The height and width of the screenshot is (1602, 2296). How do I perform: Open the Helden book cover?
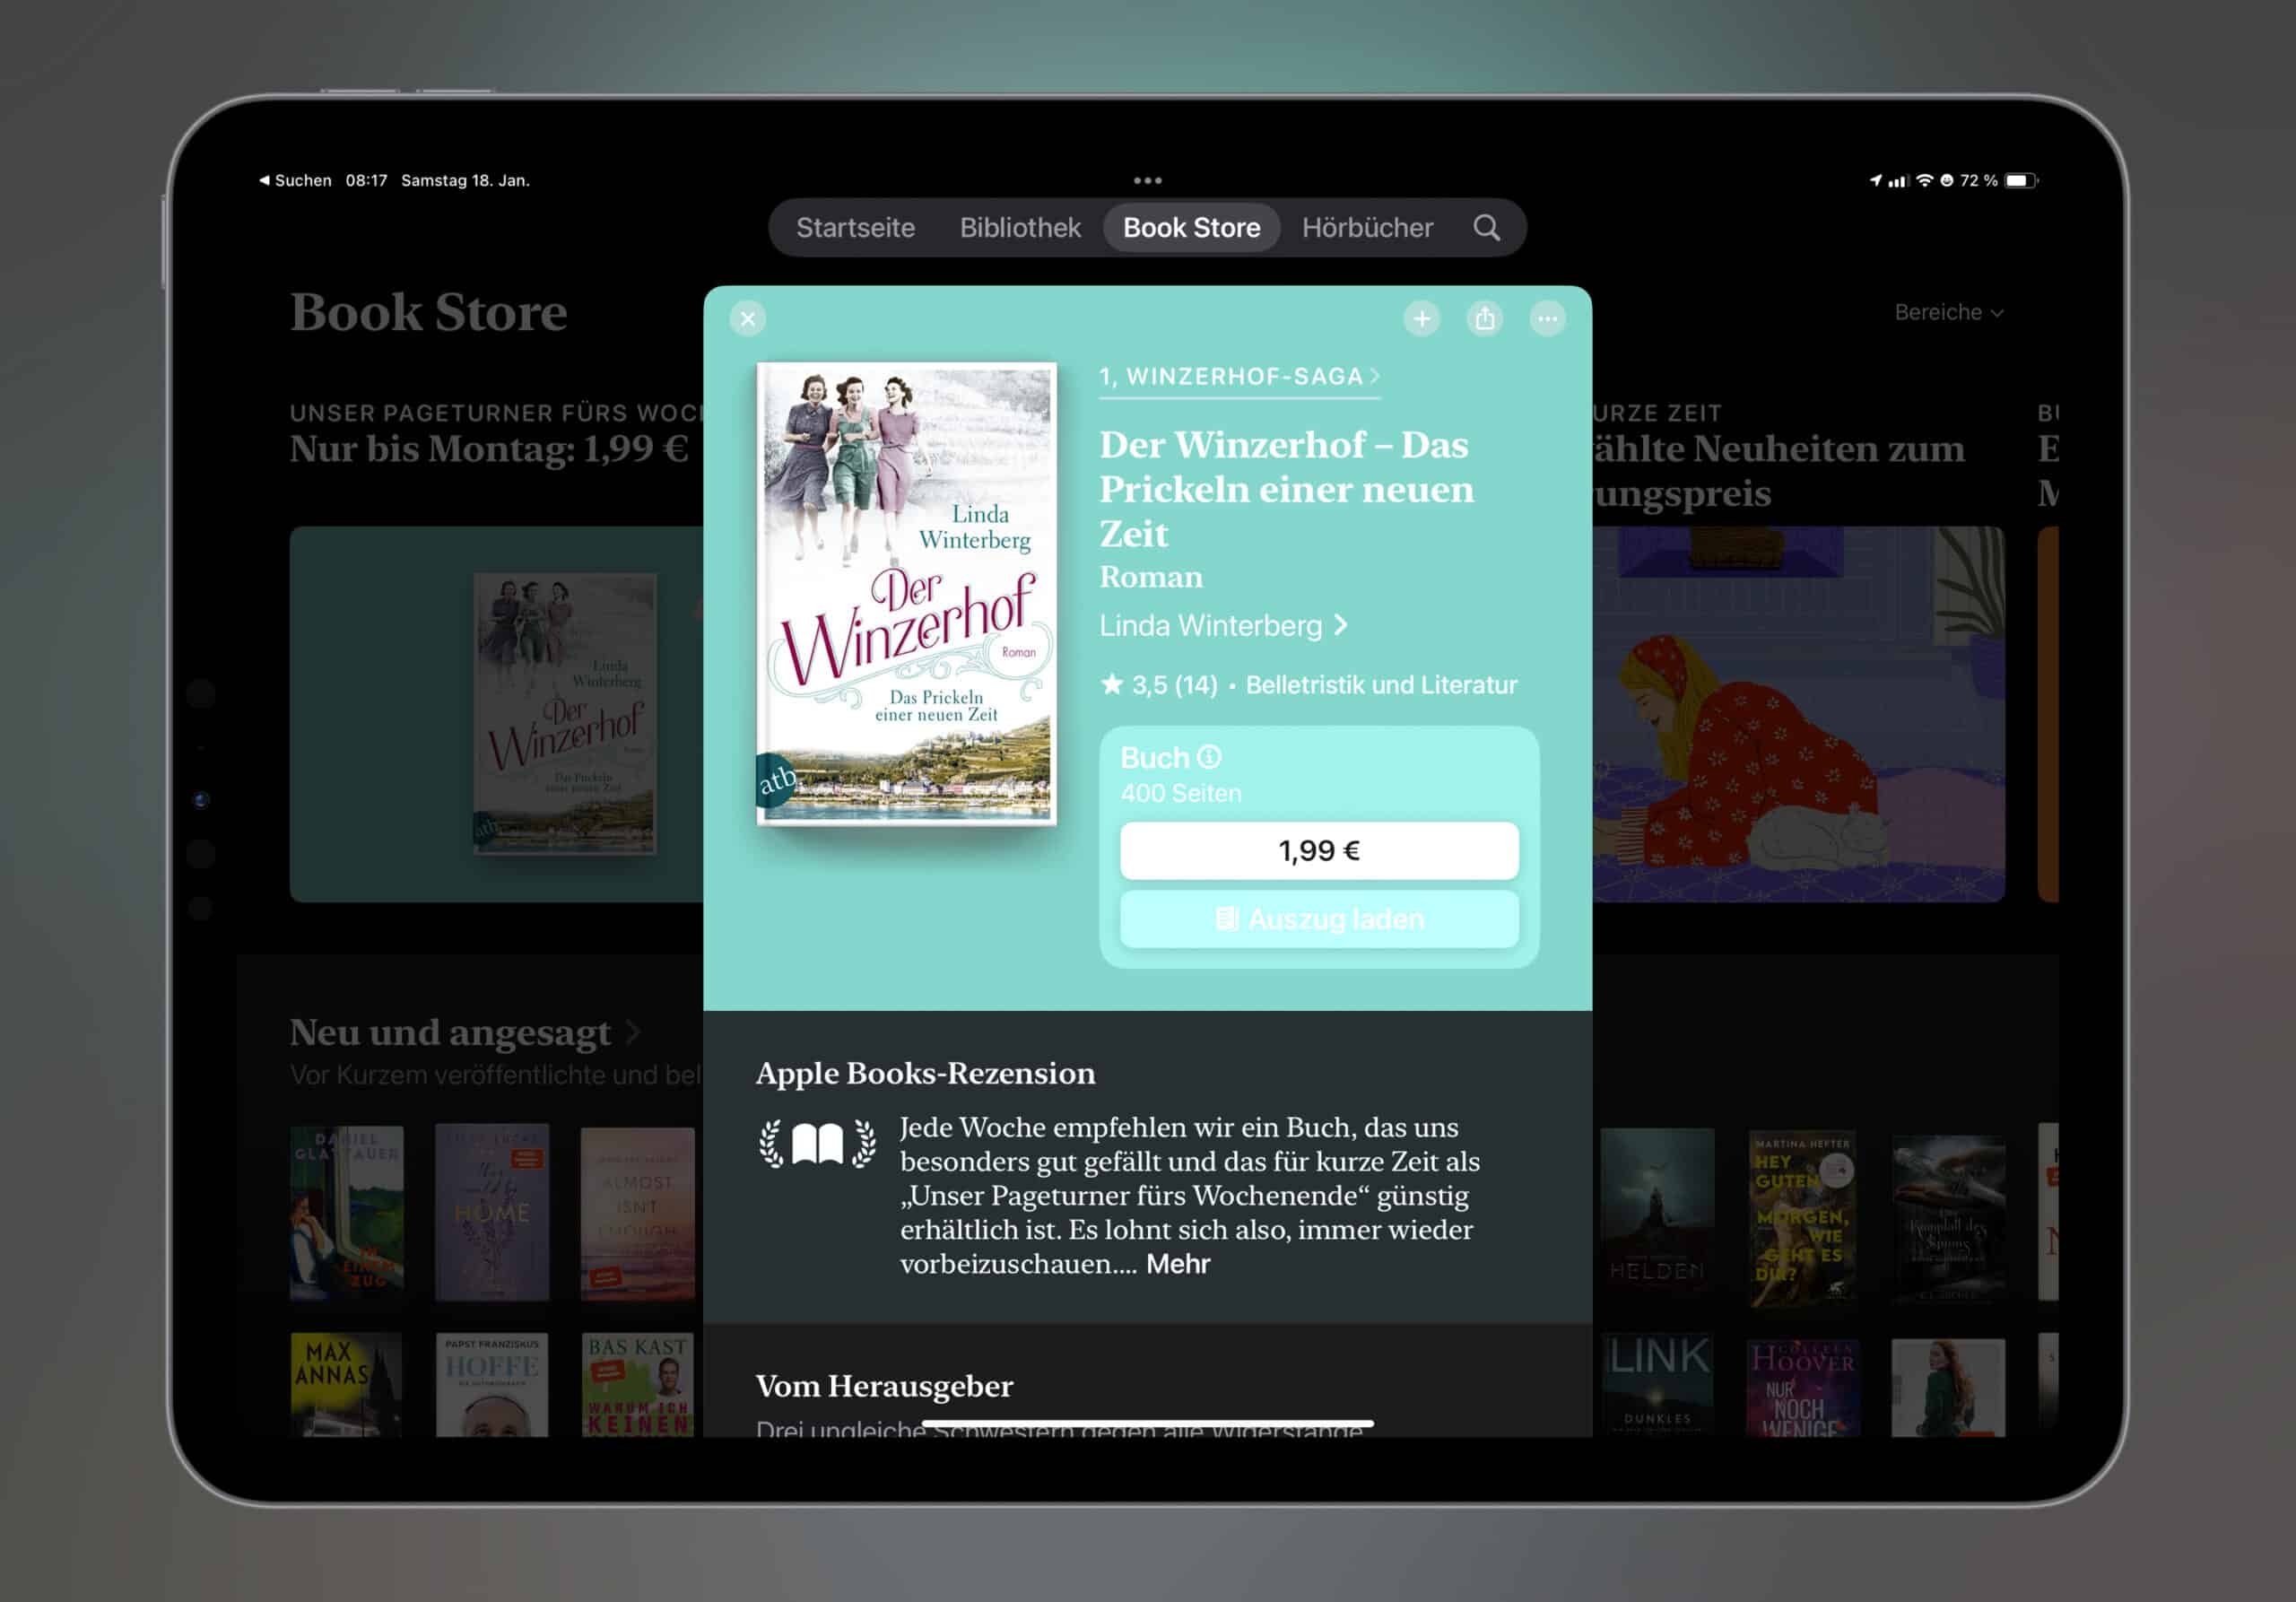(1656, 1214)
